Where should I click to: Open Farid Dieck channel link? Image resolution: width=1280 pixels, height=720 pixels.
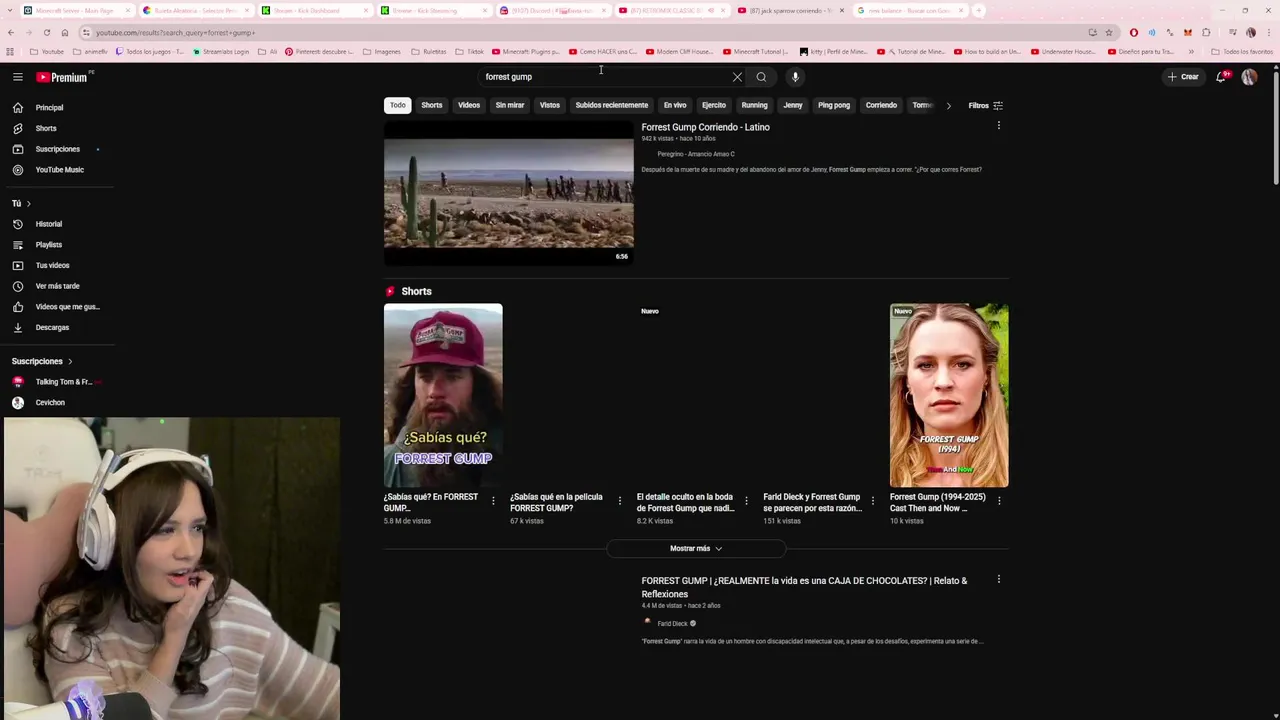(672, 624)
